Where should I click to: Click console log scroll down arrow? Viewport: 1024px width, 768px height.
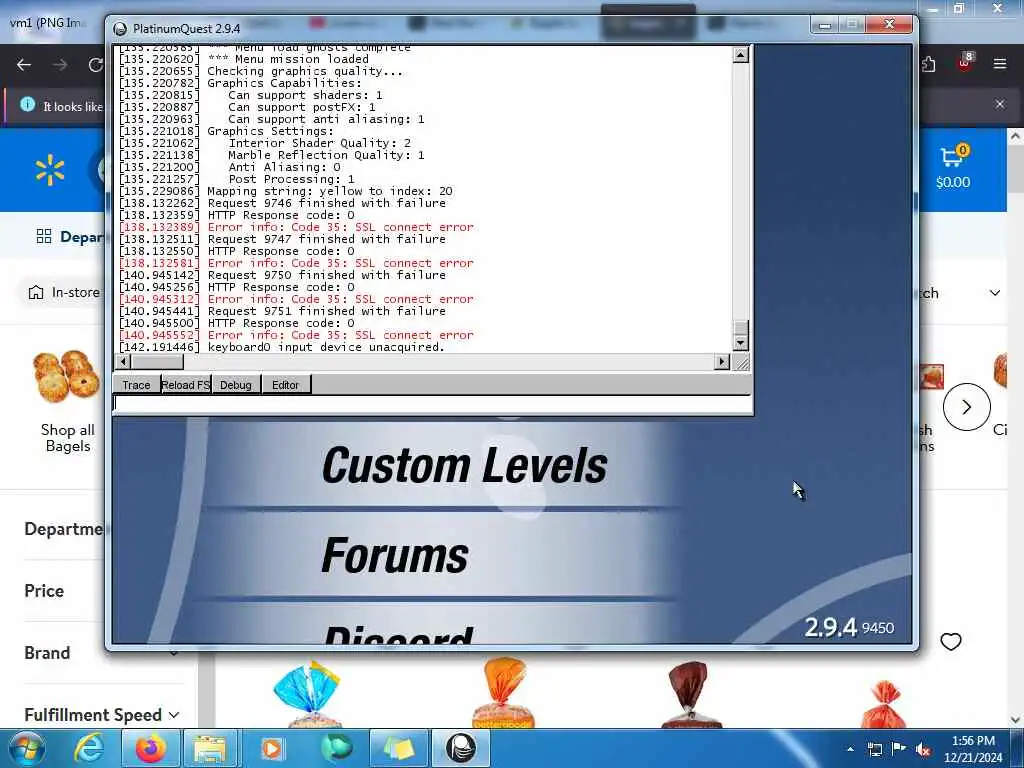click(741, 343)
